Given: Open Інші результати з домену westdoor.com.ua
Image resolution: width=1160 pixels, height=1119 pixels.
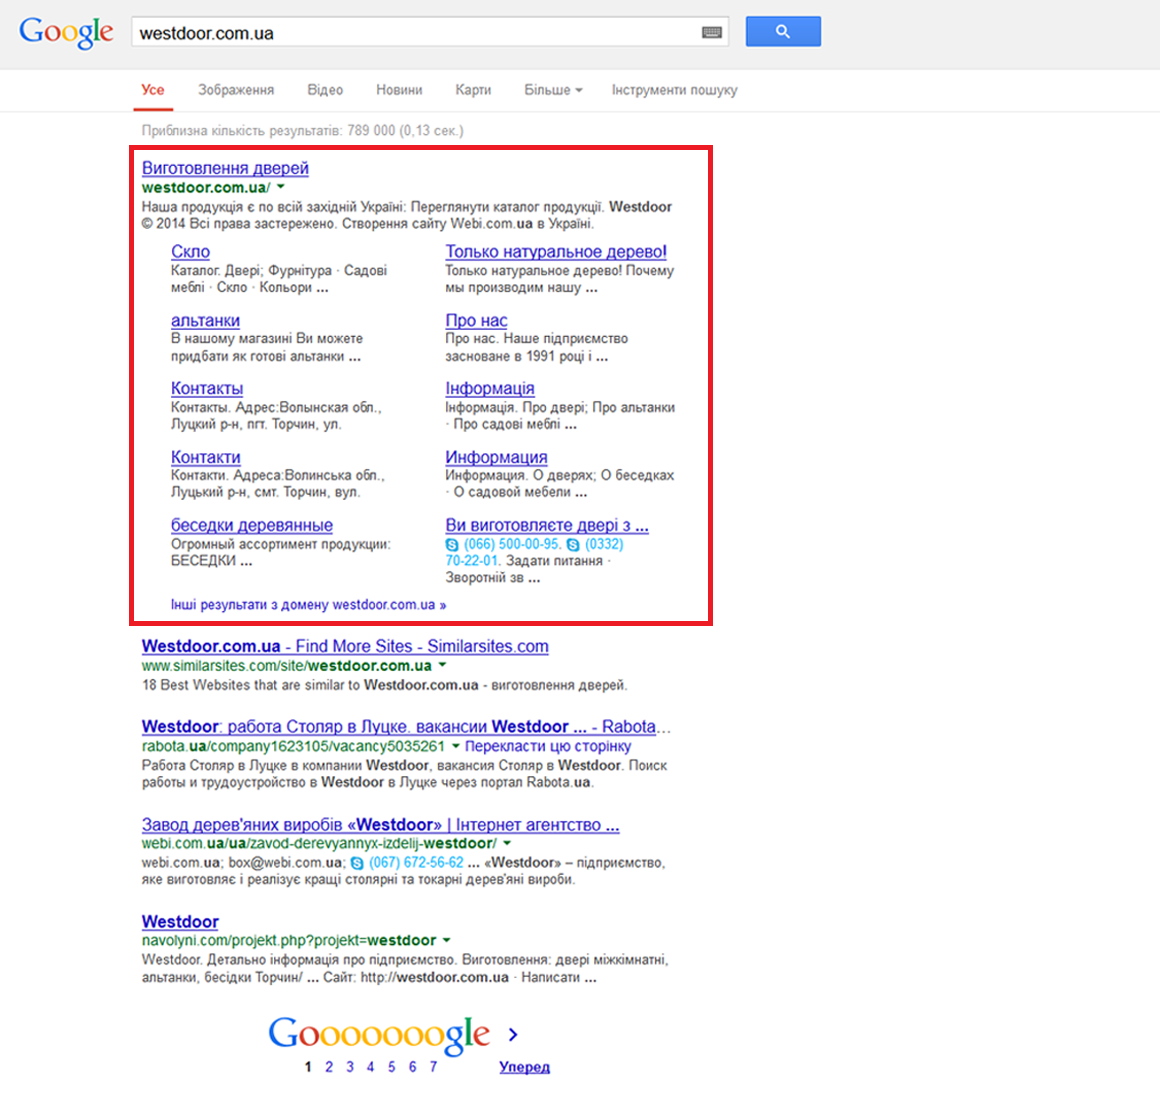Looking at the screenshot, I should [x=308, y=604].
